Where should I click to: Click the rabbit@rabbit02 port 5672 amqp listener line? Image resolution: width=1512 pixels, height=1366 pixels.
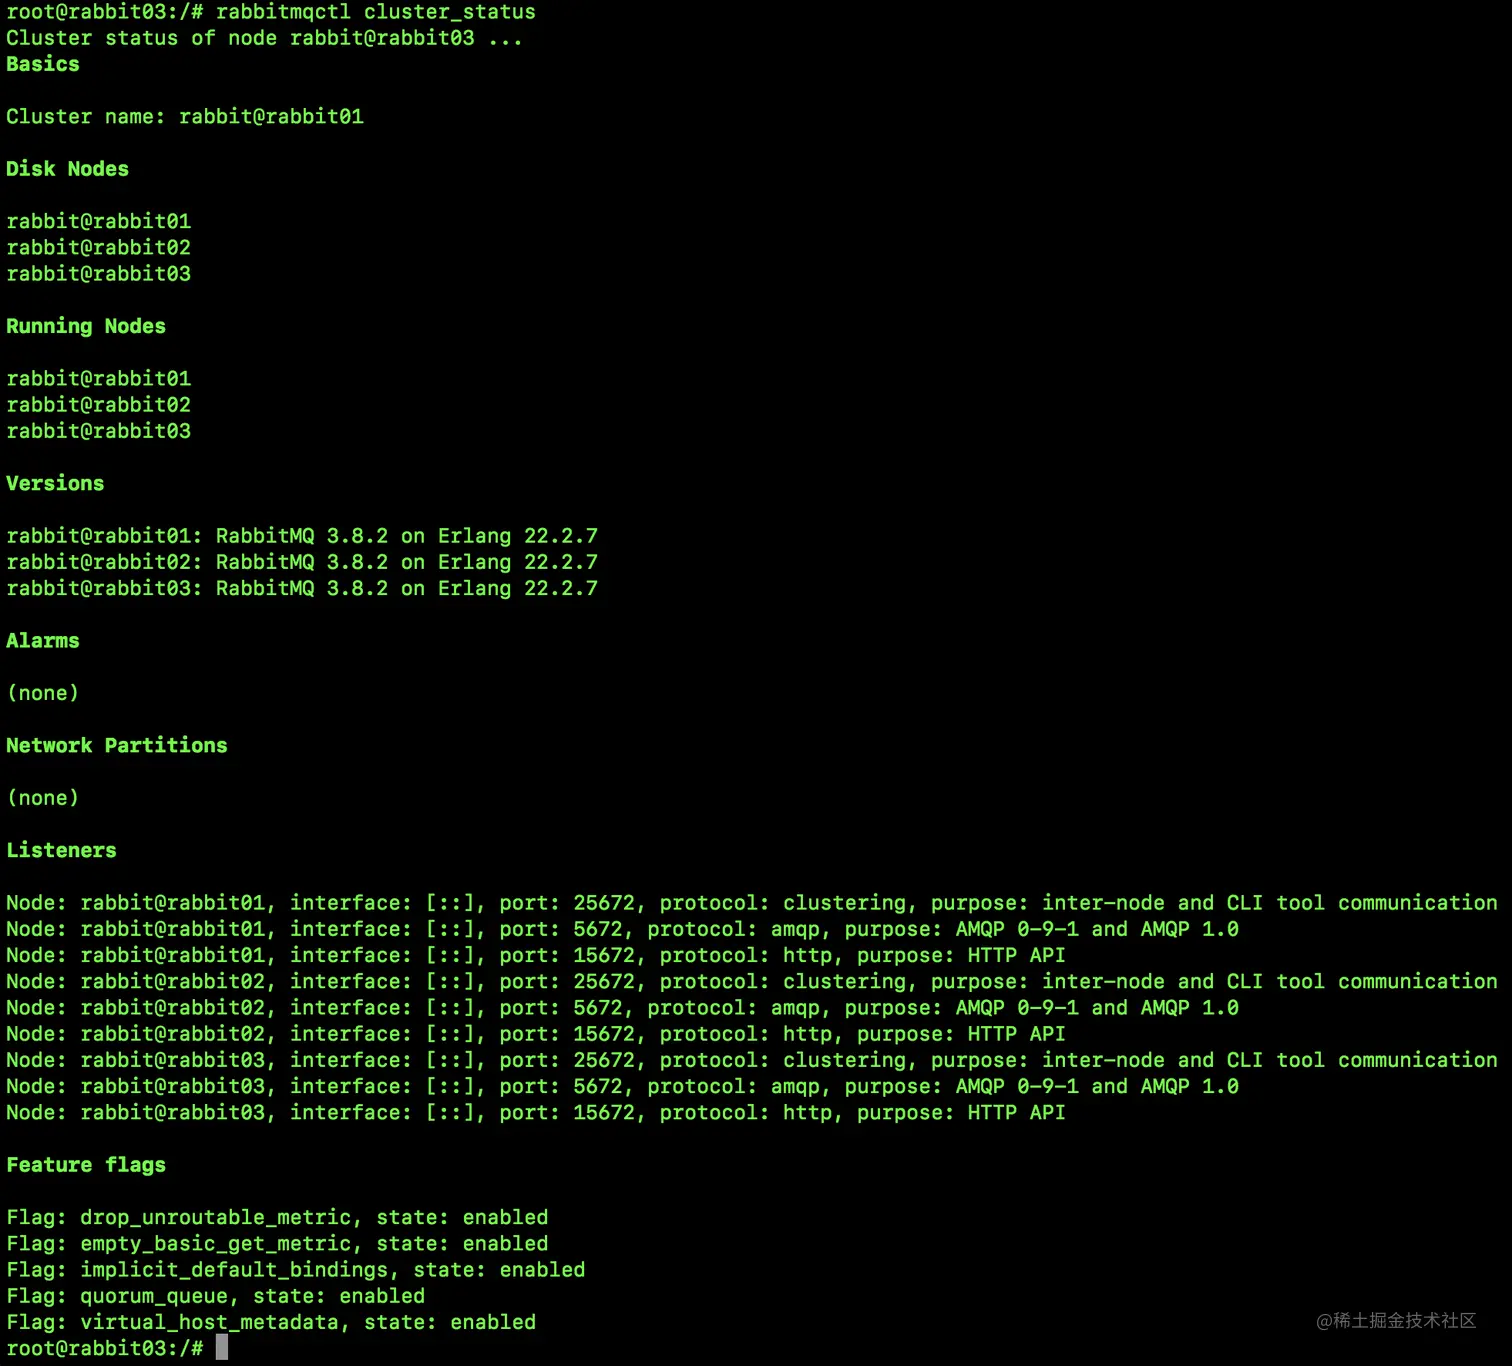click(x=623, y=1008)
